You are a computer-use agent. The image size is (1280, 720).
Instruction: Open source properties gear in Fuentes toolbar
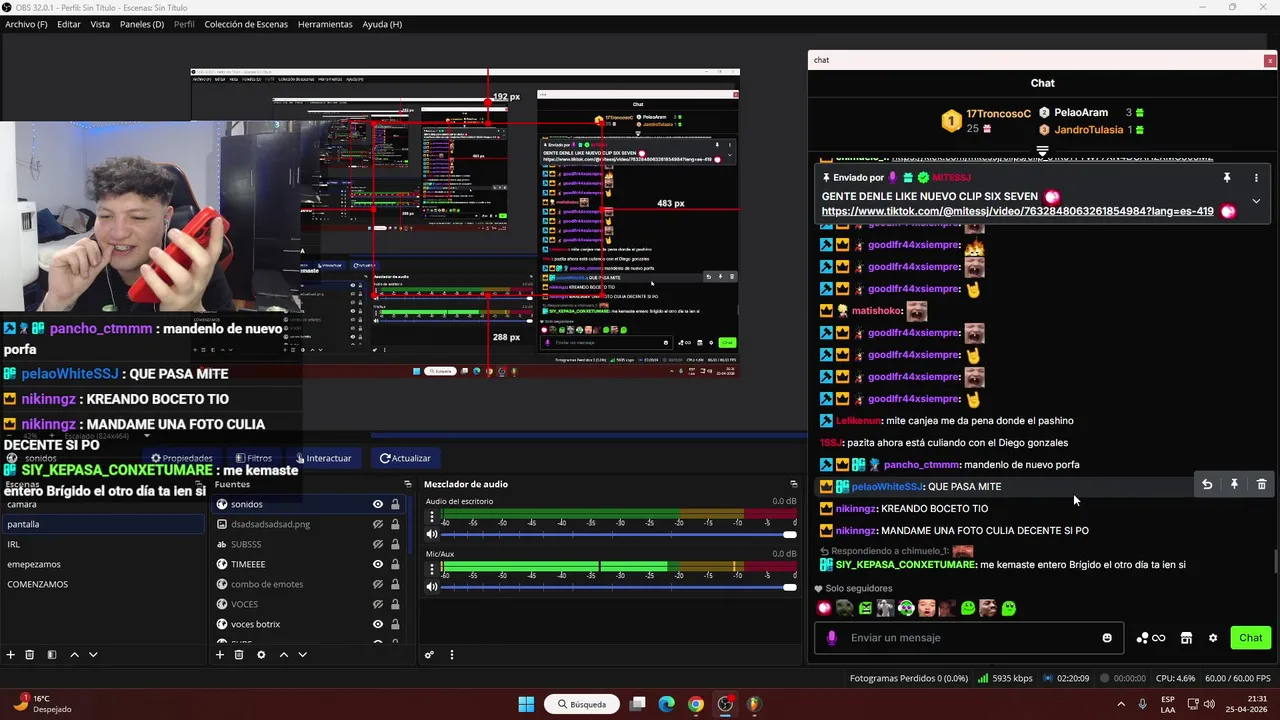click(261, 655)
